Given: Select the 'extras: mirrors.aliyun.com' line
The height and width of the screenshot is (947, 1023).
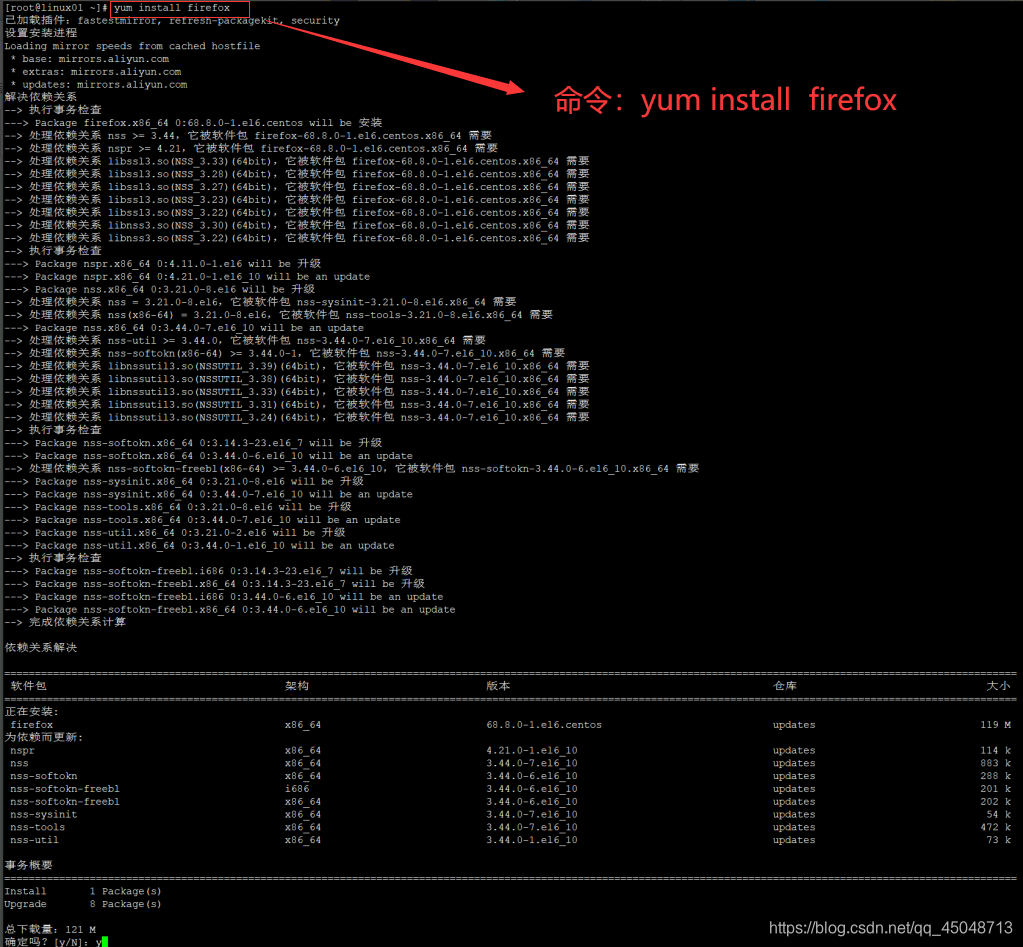Looking at the screenshot, I should click(x=96, y=72).
